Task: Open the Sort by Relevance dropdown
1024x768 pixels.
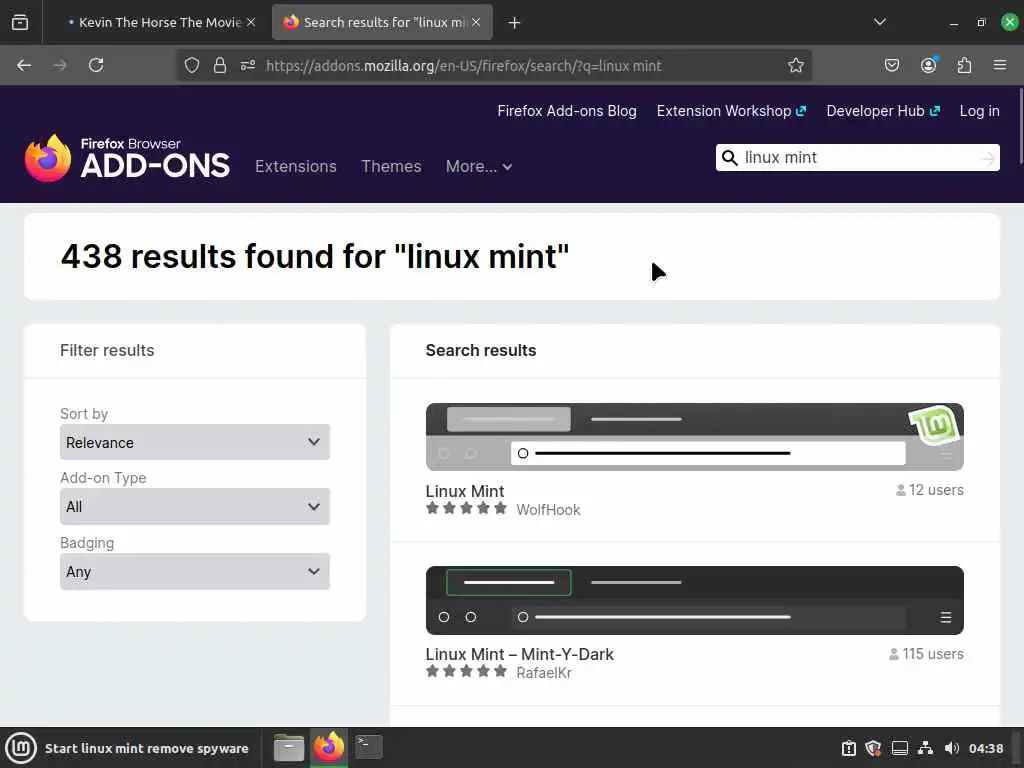Action: [195, 442]
